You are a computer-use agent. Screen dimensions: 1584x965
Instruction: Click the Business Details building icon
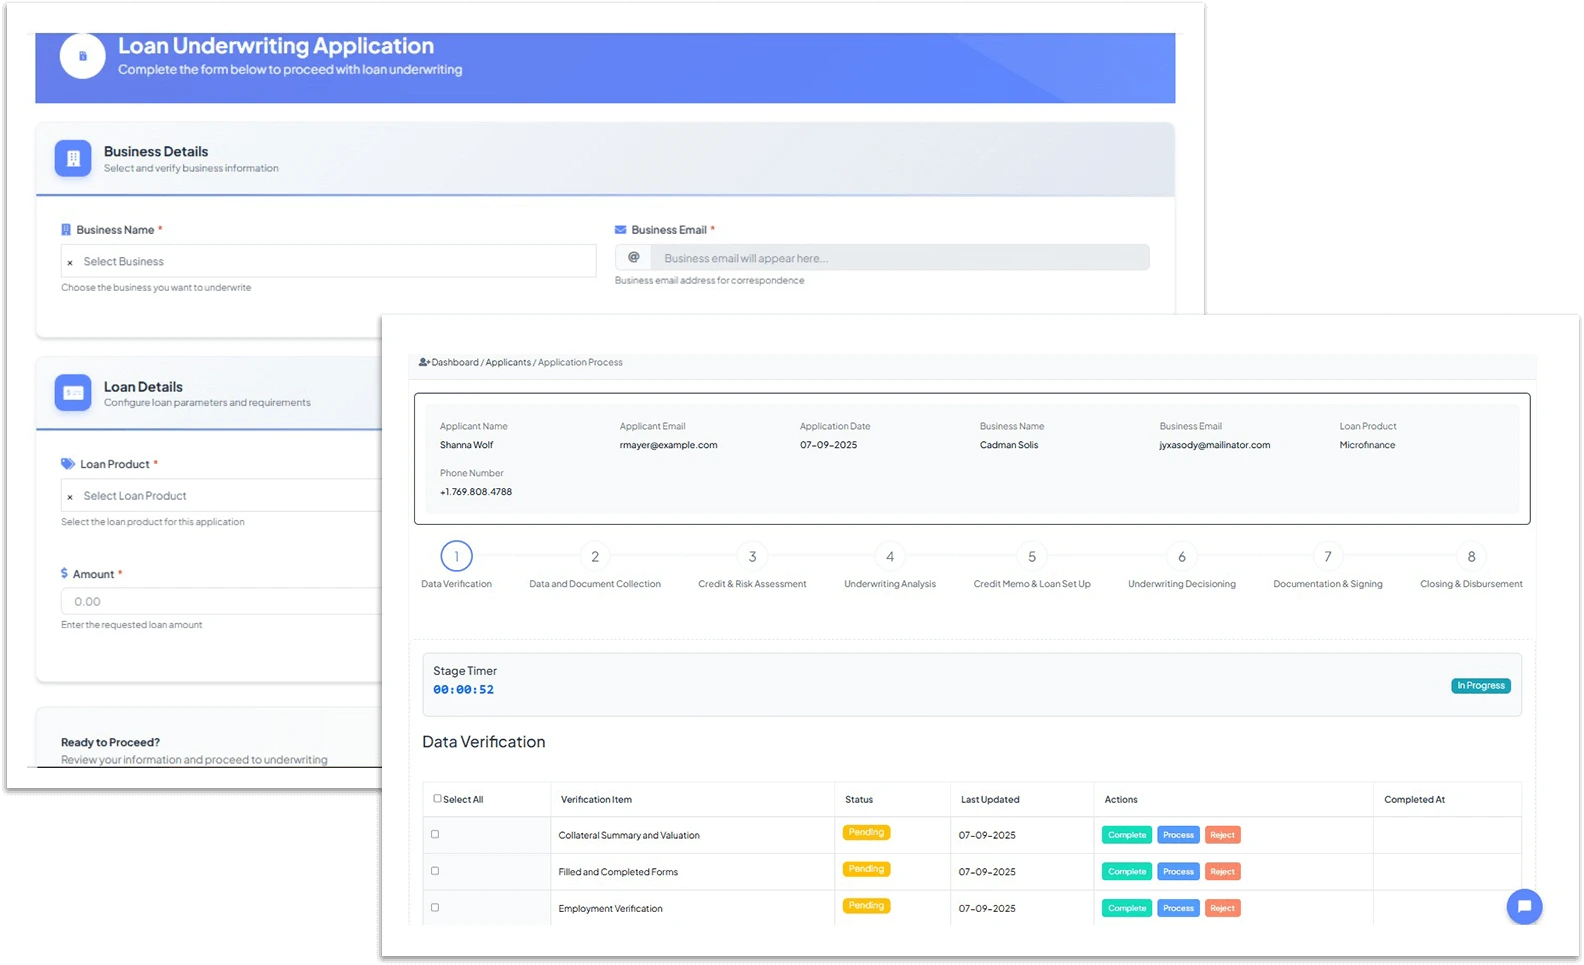[x=73, y=158]
